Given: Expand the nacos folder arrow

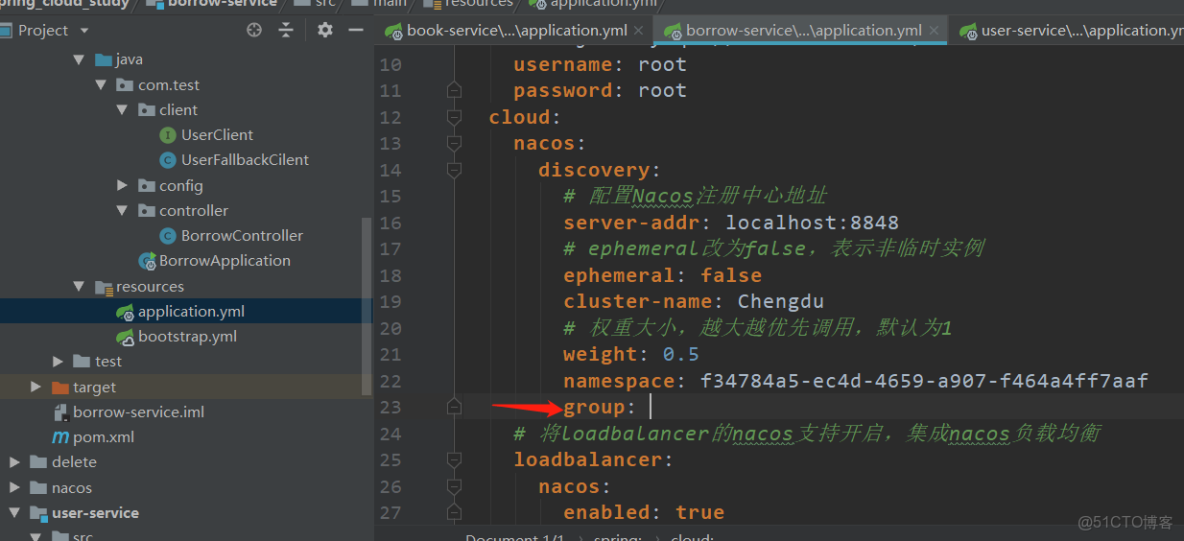Looking at the screenshot, I should (14, 487).
